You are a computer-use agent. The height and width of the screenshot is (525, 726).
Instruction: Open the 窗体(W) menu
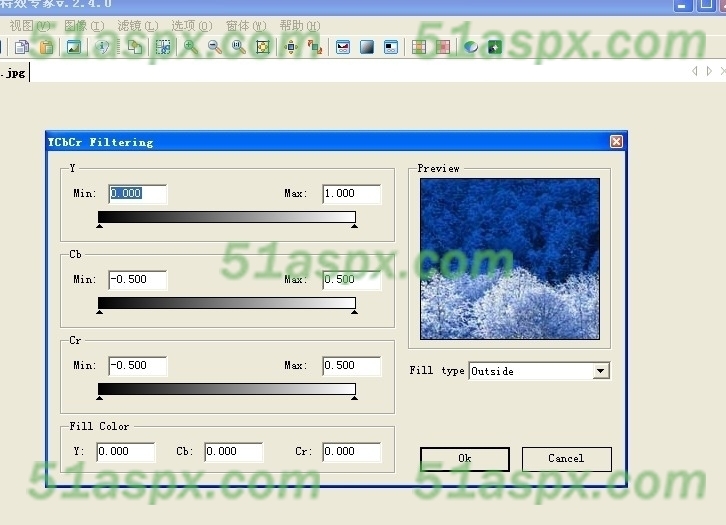[x=246, y=26]
